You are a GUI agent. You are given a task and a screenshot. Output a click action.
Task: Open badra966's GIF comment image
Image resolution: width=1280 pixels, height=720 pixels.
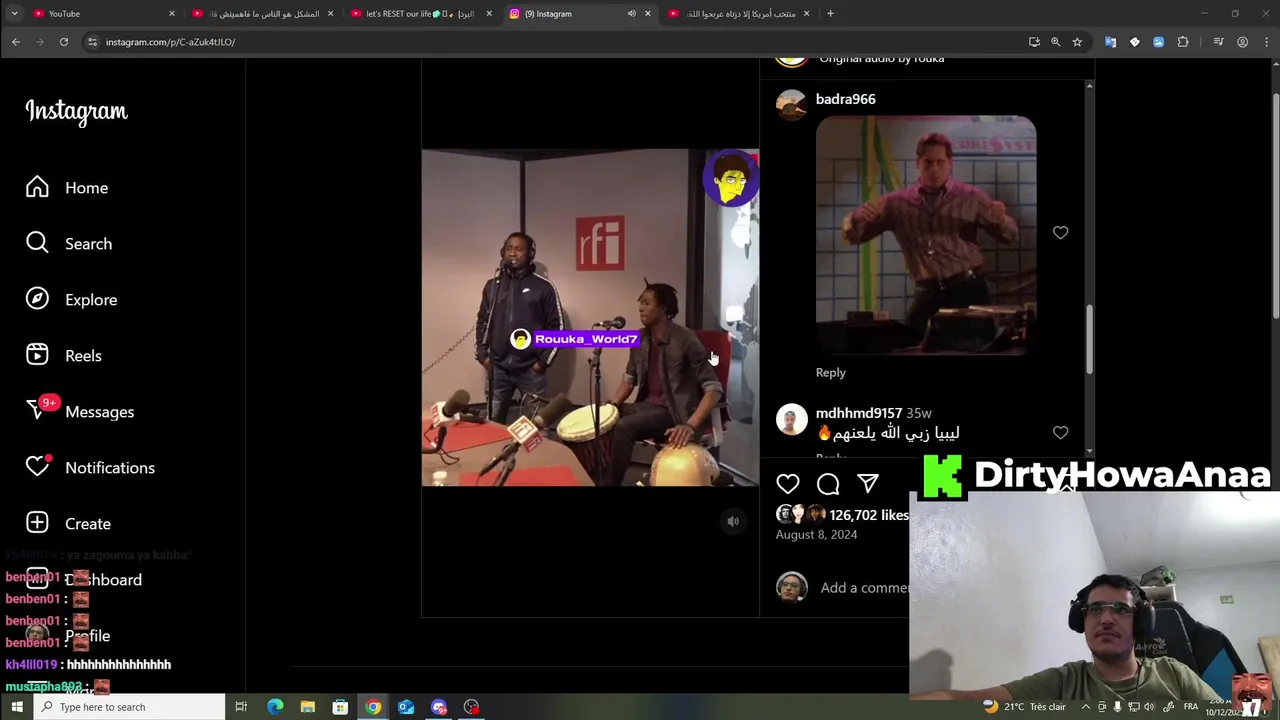tap(926, 235)
